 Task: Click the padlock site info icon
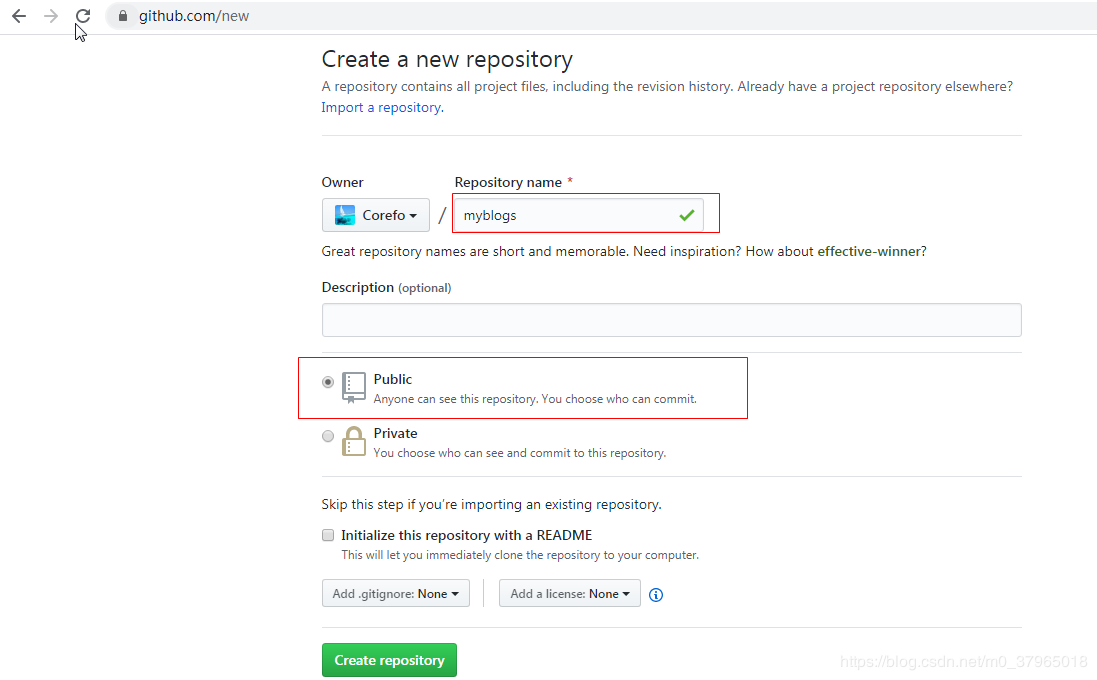(123, 16)
